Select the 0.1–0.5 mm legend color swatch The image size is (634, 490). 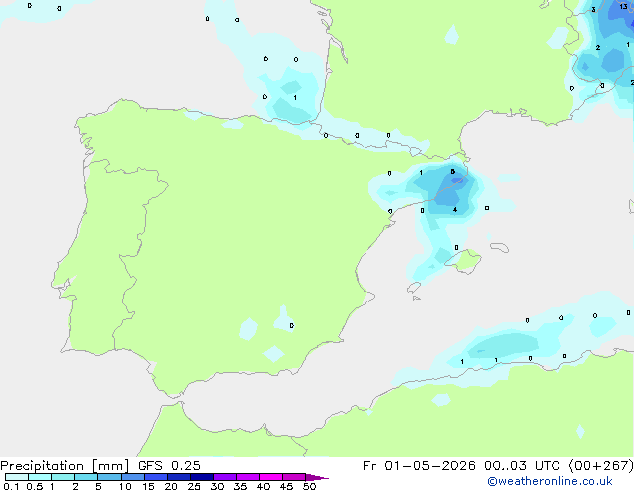pyautogui.click(x=17, y=477)
